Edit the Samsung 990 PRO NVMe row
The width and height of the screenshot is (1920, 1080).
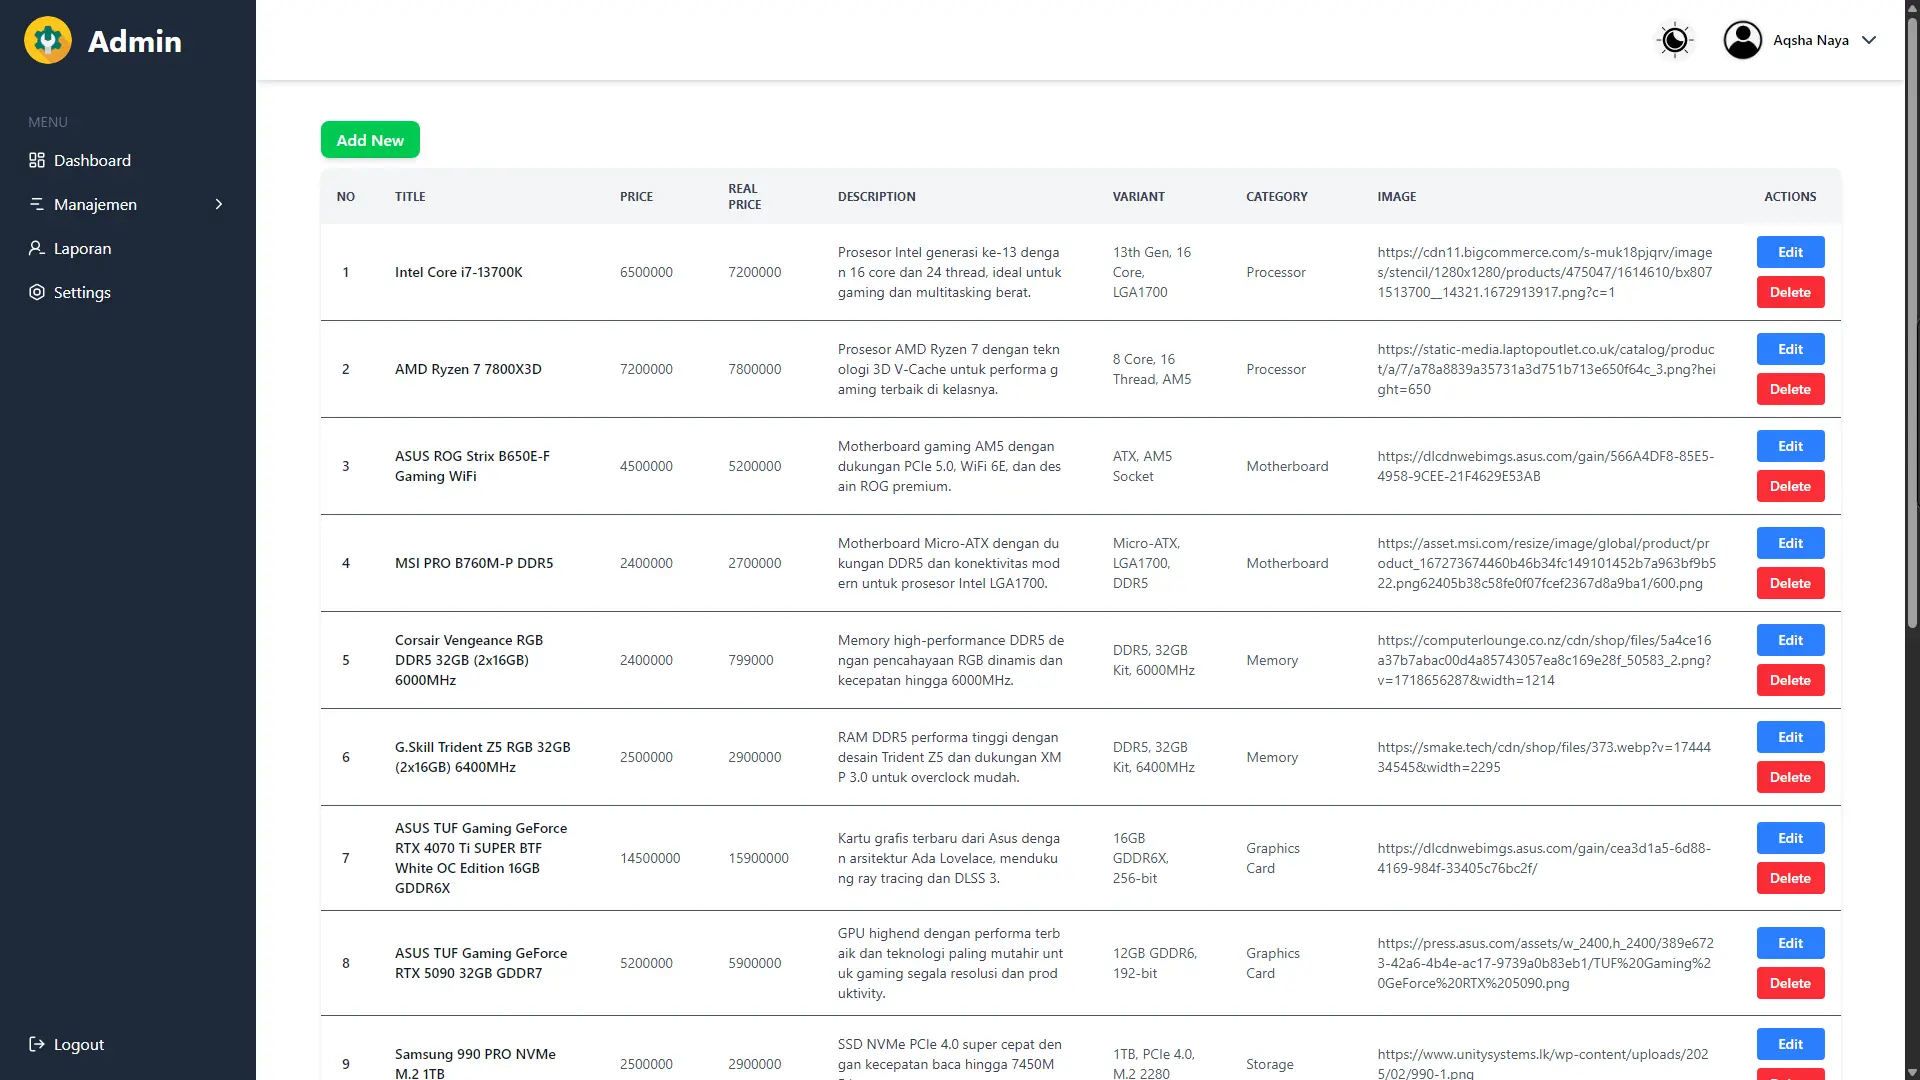coord(1790,1044)
